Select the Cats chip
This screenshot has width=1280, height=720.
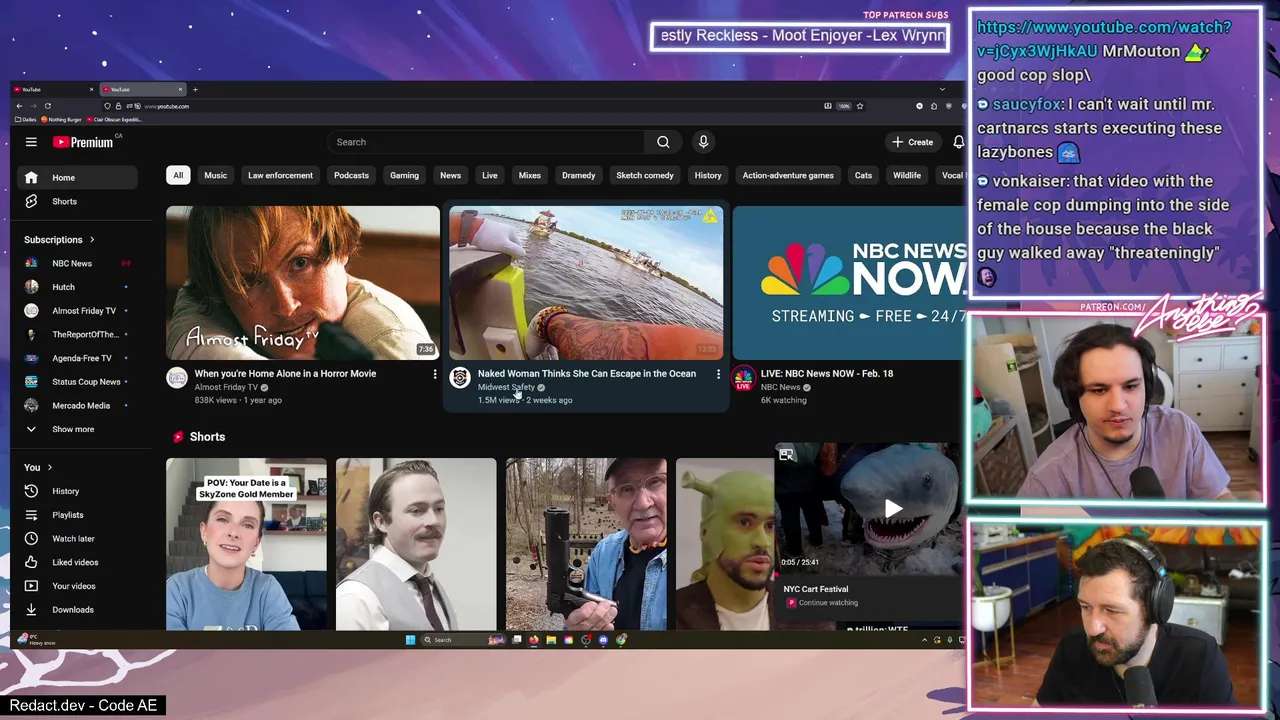(x=863, y=175)
